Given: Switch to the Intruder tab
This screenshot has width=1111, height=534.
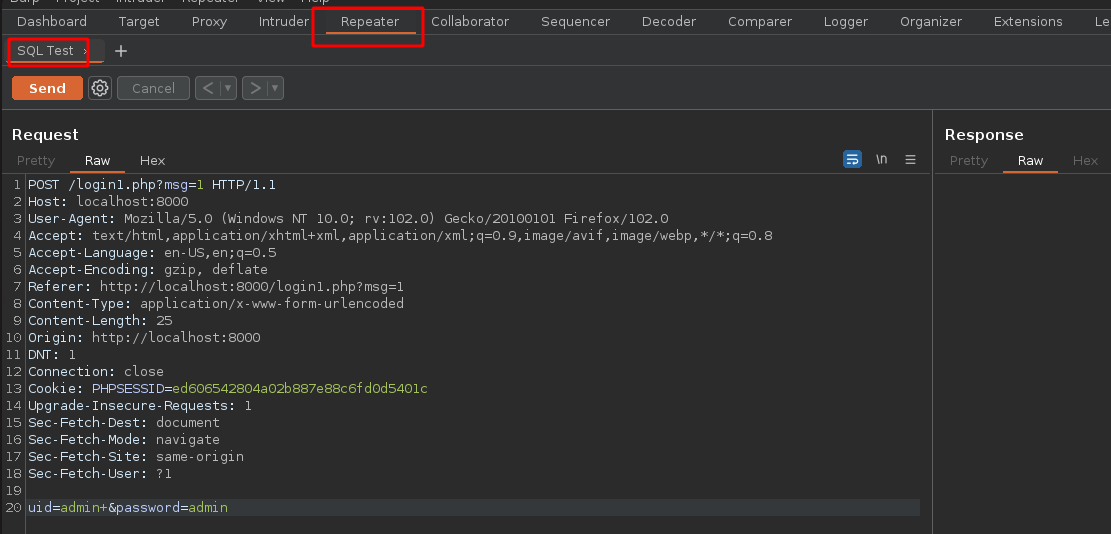Looking at the screenshot, I should coord(283,21).
